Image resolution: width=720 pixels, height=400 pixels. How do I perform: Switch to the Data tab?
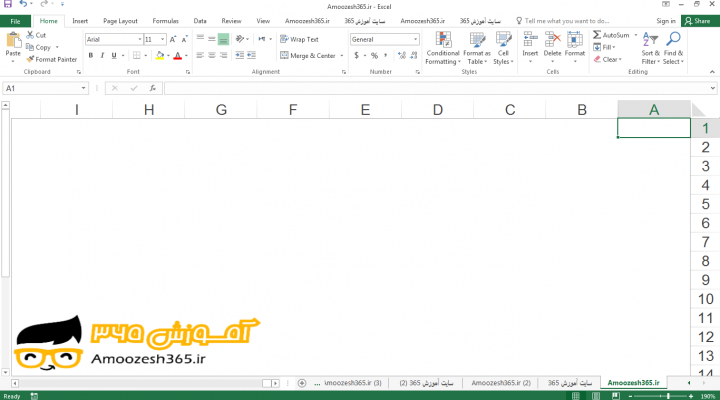tap(200, 21)
